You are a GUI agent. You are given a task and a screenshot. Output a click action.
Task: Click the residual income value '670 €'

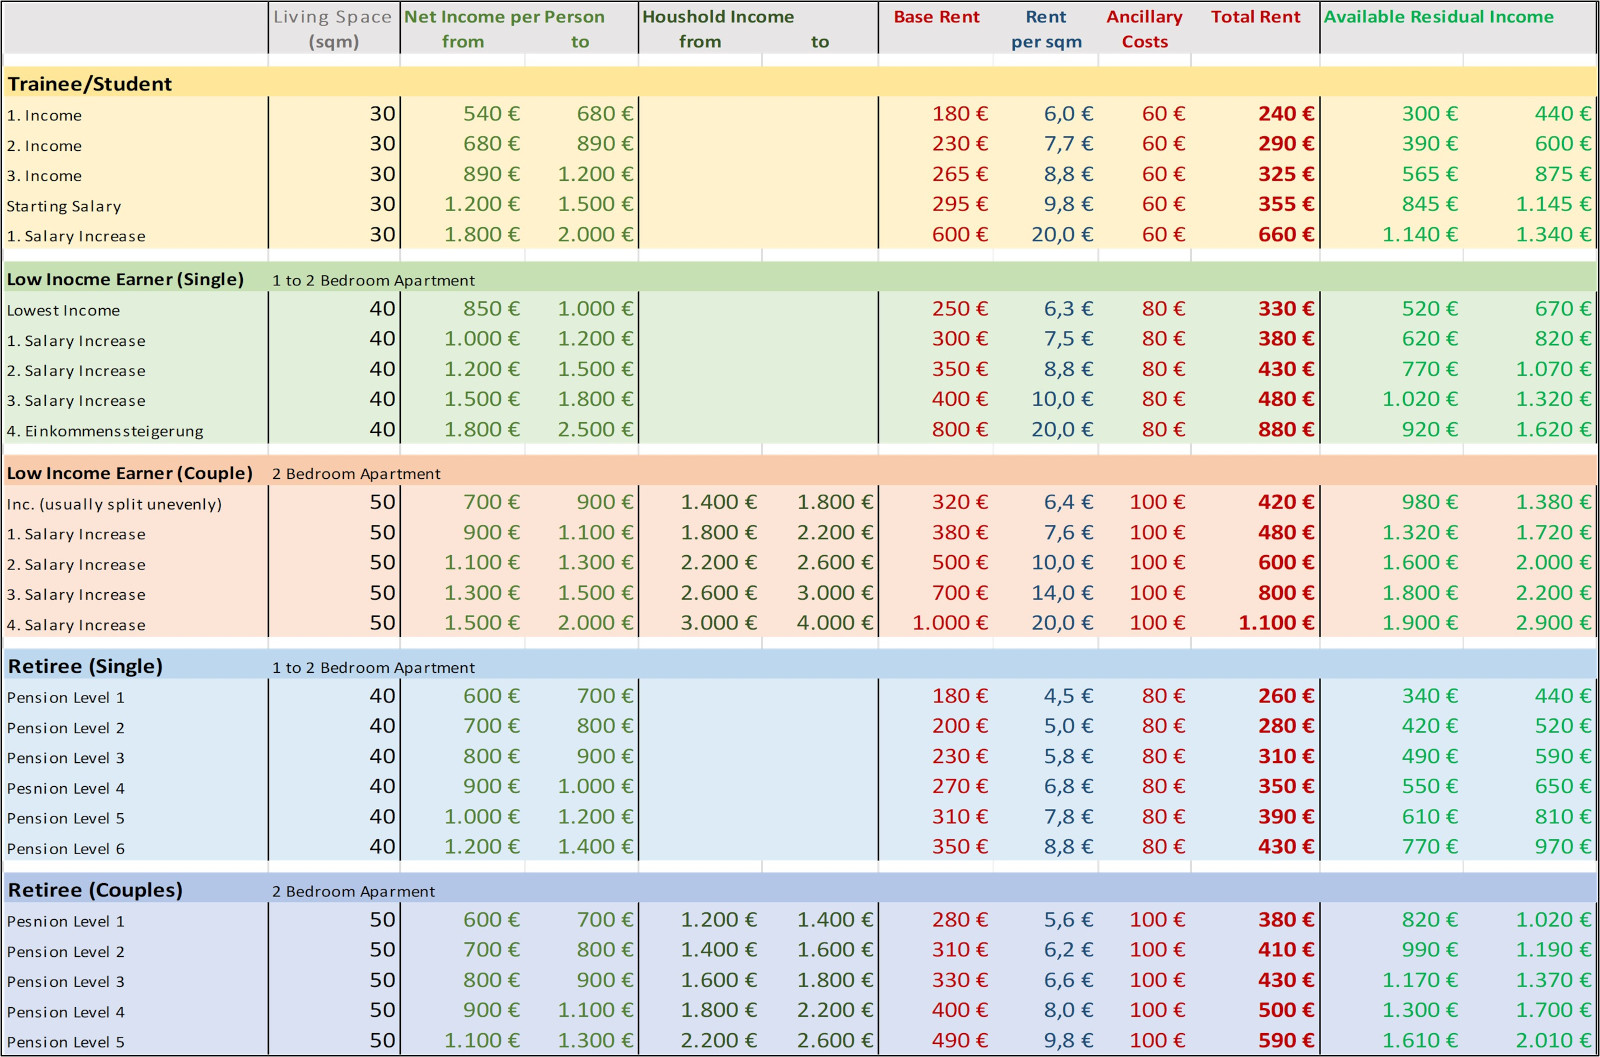[x=1562, y=309]
